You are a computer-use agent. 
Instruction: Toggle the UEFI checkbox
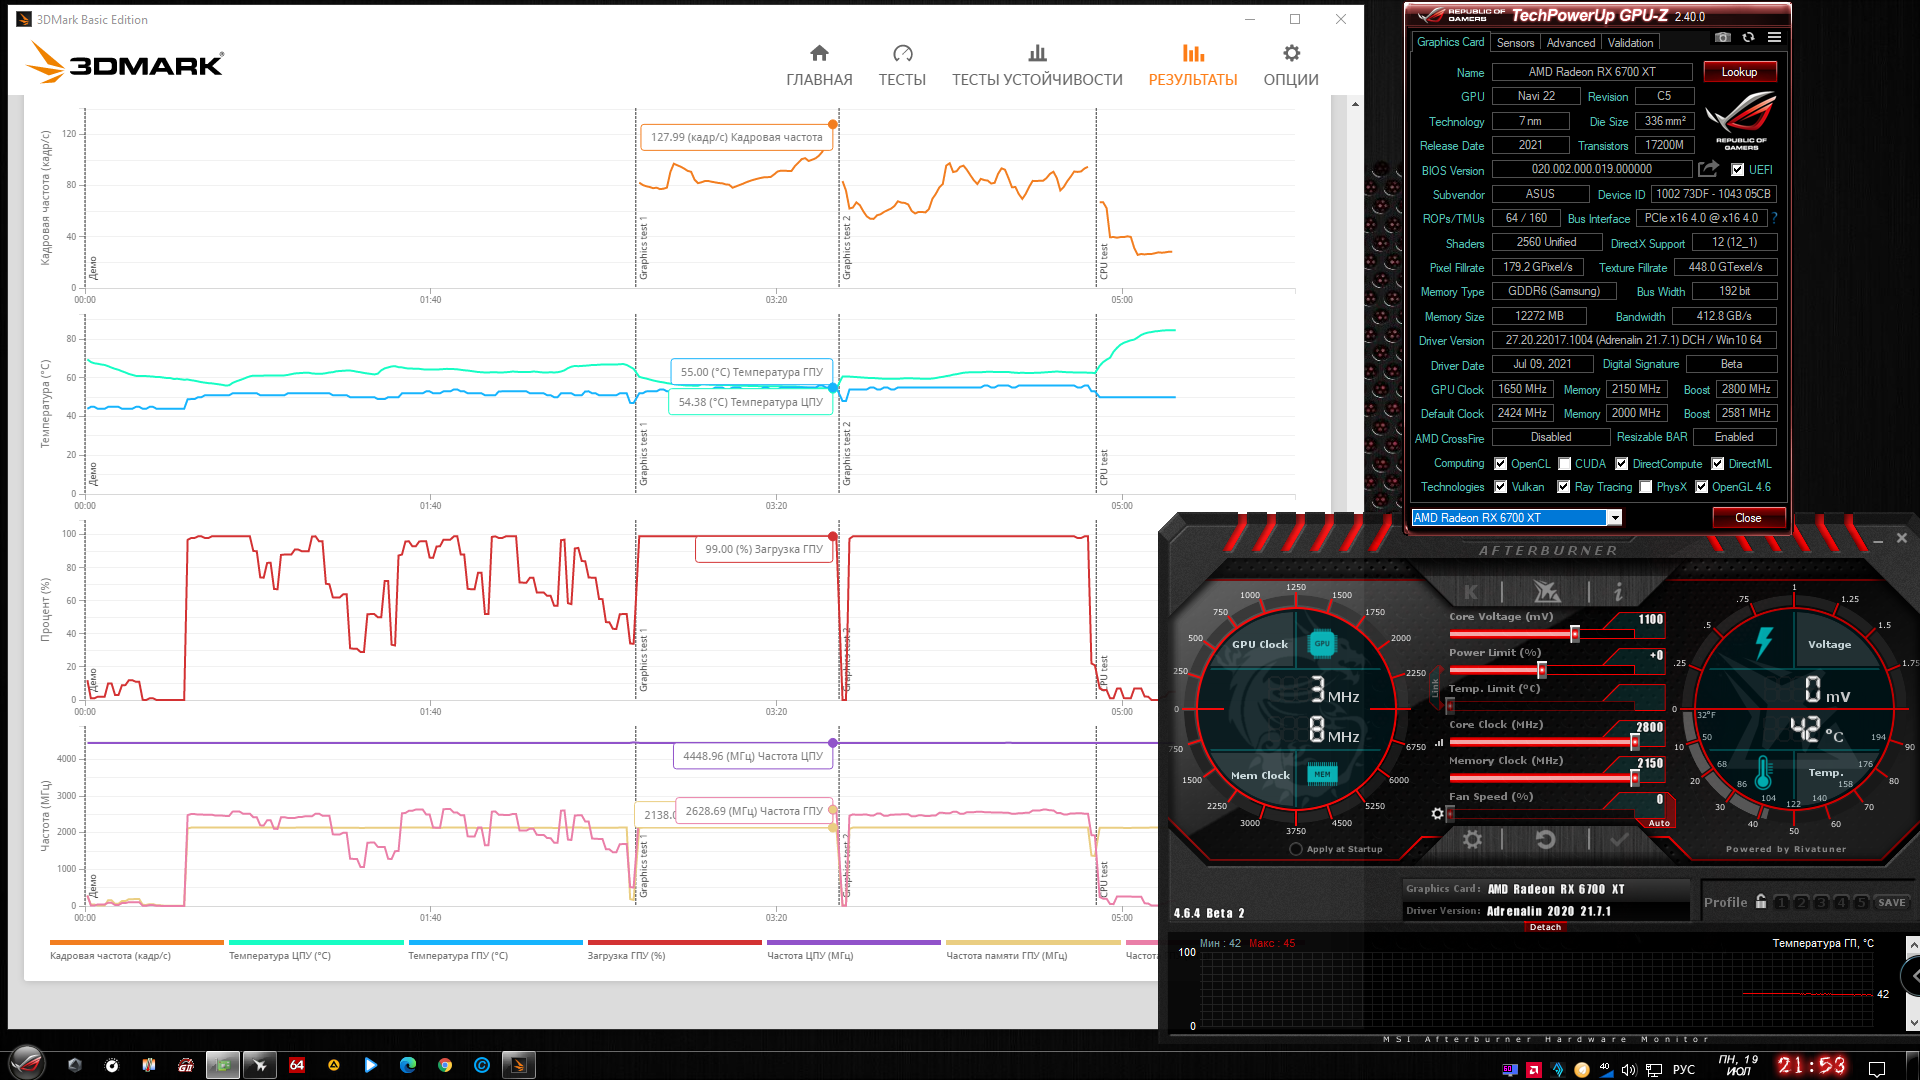[x=1738, y=170]
